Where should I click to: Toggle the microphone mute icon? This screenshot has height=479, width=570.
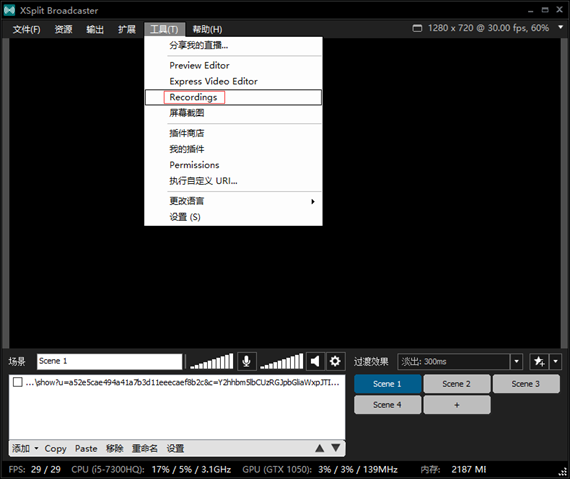tap(246, 361)
